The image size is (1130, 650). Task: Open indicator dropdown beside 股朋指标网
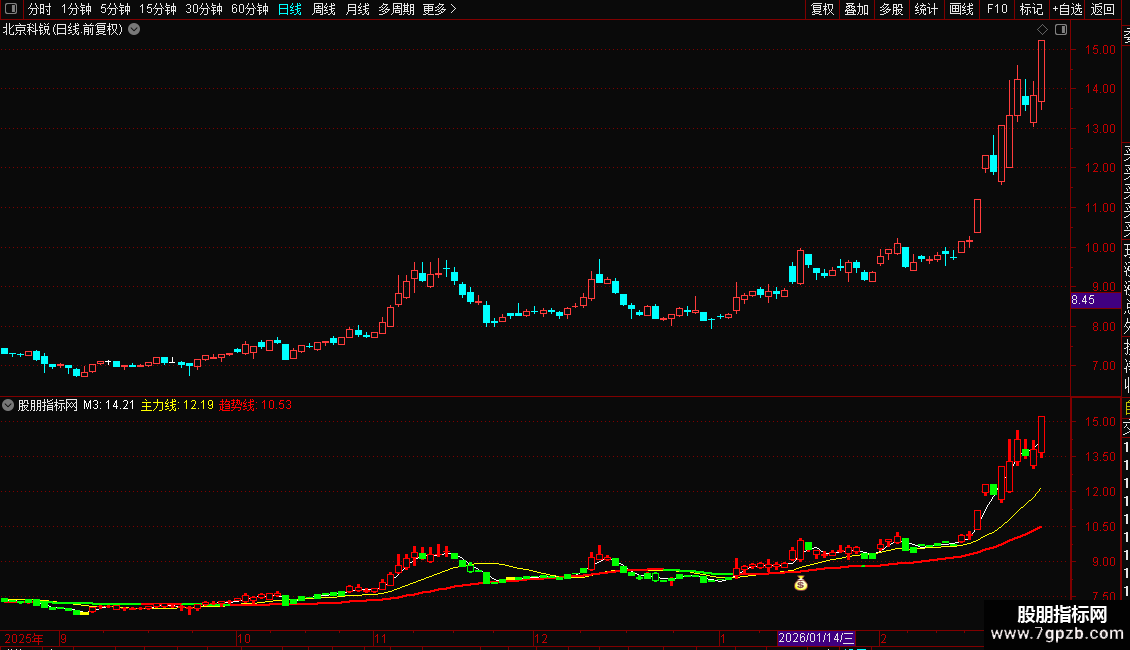click(8, 405)
